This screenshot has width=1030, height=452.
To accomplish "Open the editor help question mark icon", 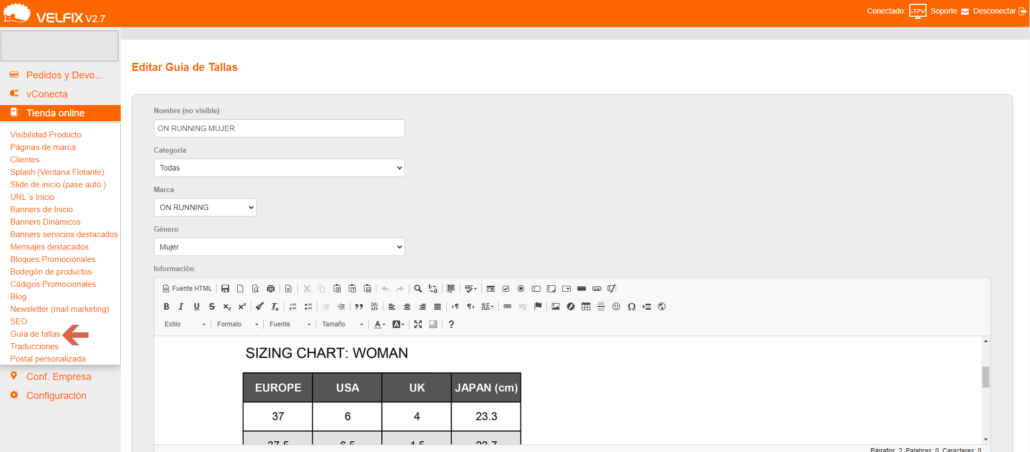I will pyautogui.click(x=451, y=325).
